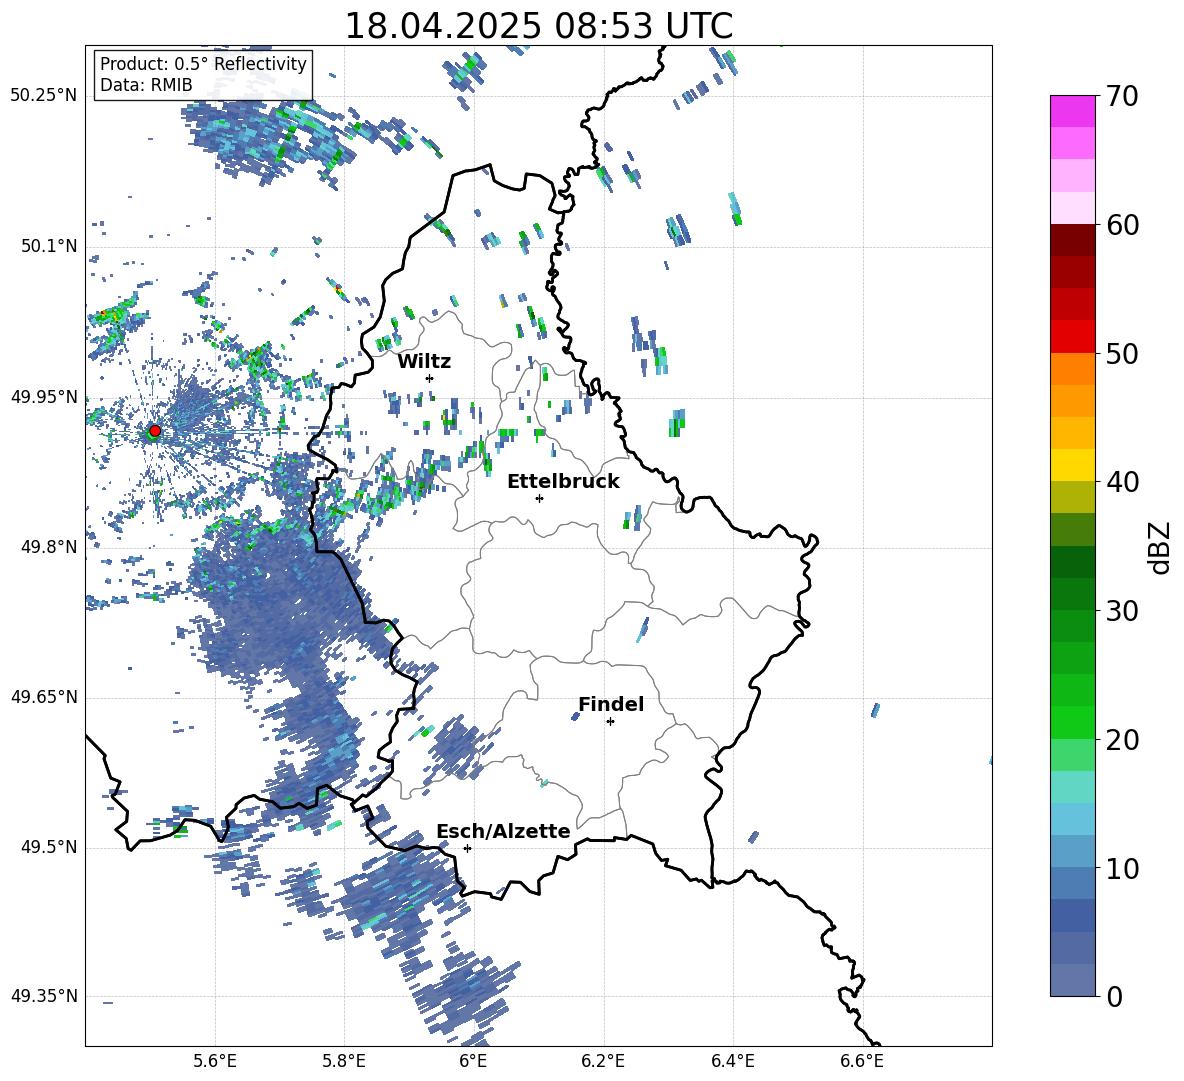This screenshot has height=1081, width=1184.
Task: Click the Wiltz station cross marker
Action: pos(430,378)
